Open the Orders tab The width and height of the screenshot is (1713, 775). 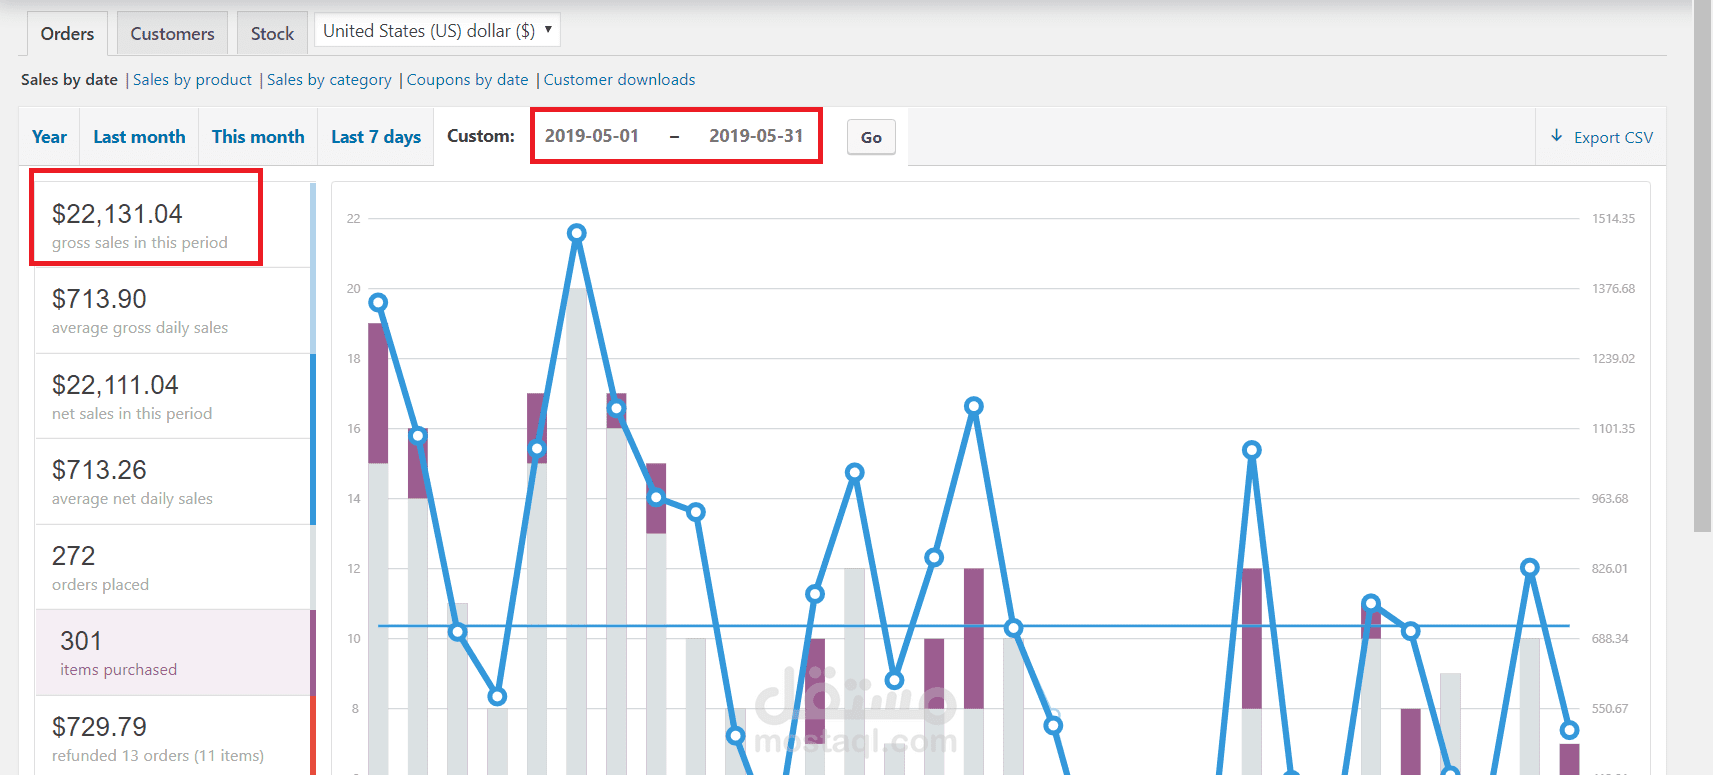pyautogui.click(x=67, y=34)
